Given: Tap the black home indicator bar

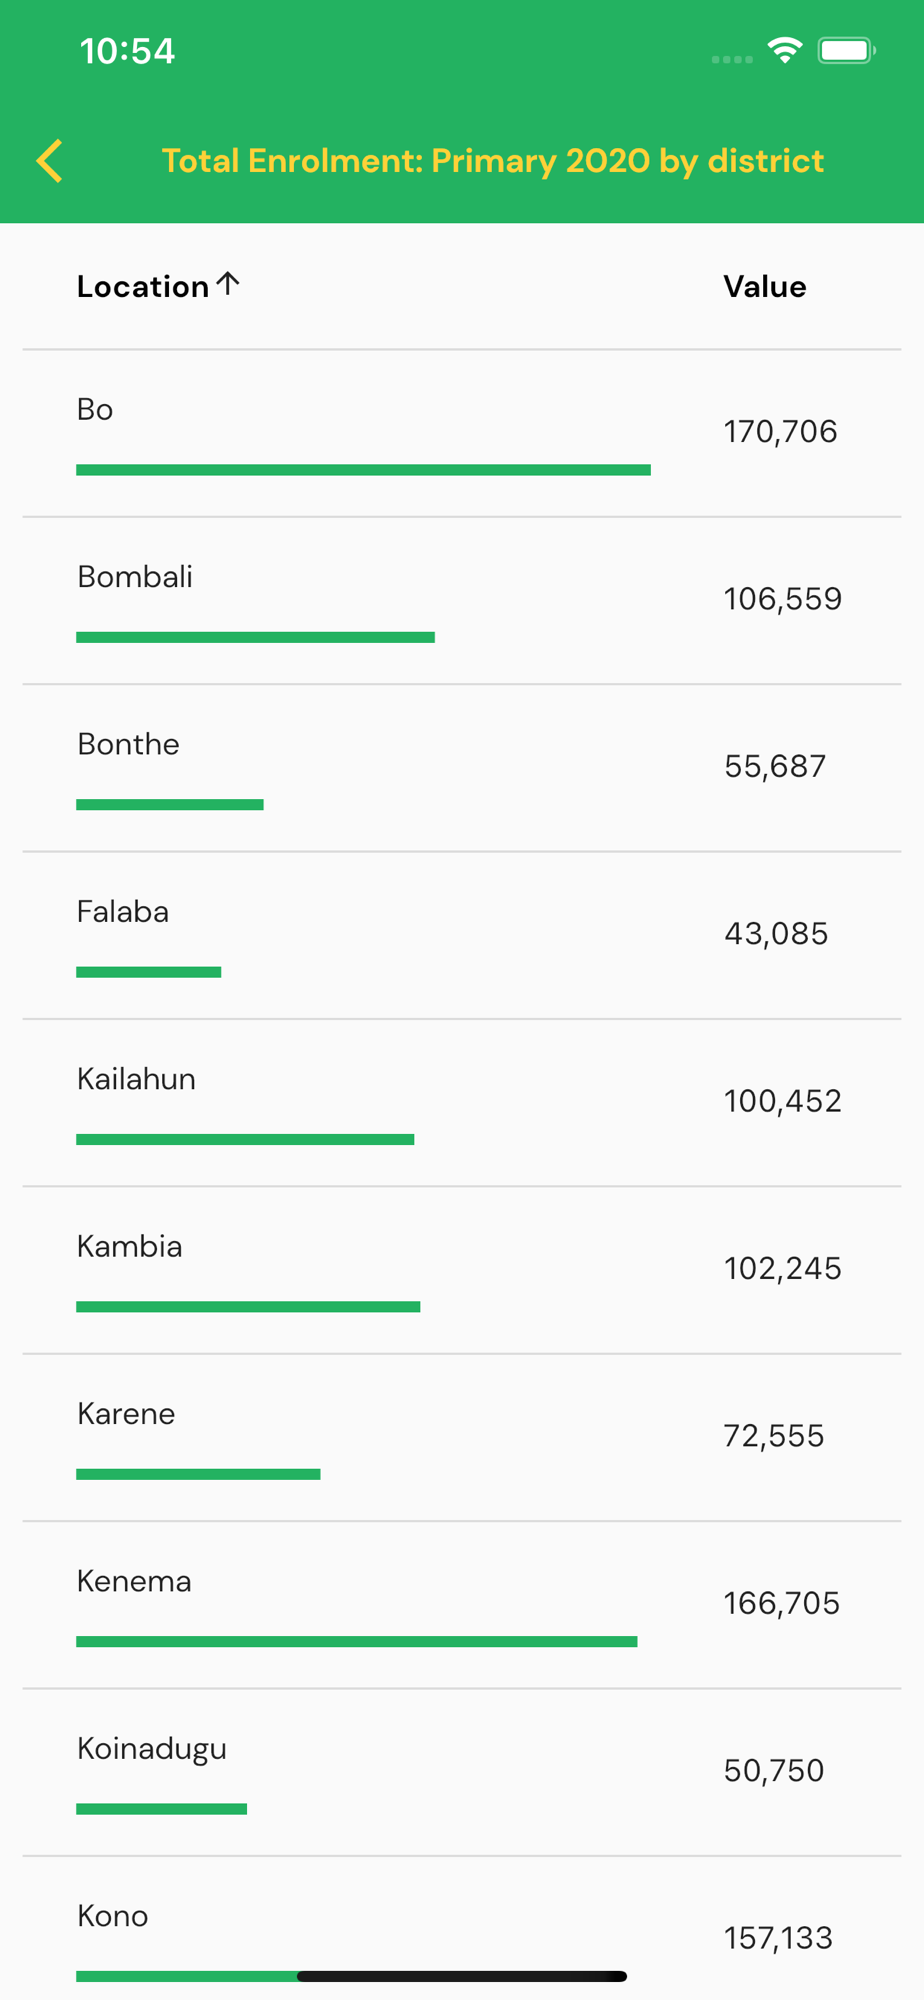Looking at the screenshot, I should pyautogui.click(x=462, y=1976).
